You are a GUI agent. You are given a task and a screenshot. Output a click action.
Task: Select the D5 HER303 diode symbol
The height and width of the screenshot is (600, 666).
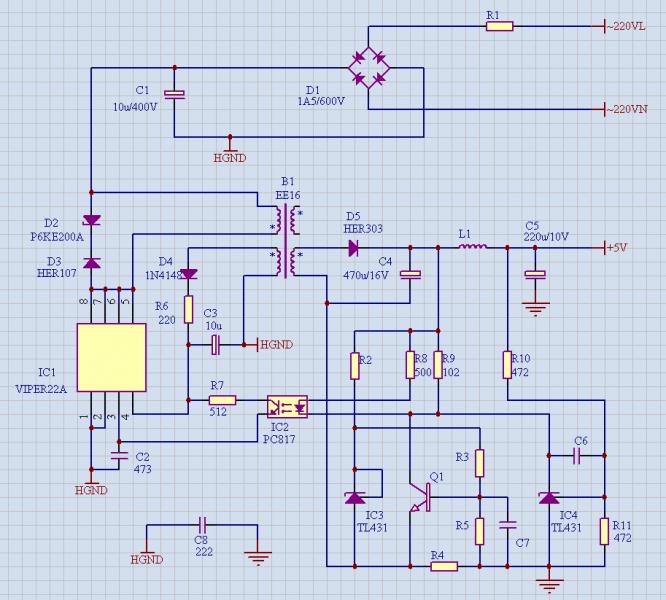pyautogui.click(x=353, y=247)
